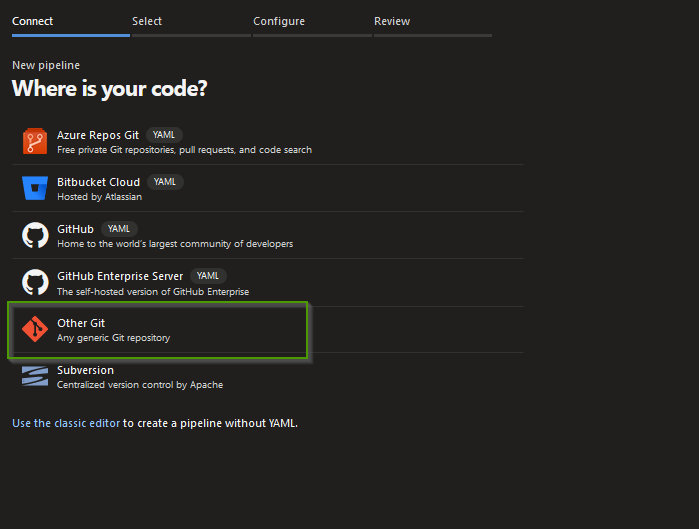Jump to the Review step tab
The width and height of the screenshot is (699, 529).
(392, 21)
